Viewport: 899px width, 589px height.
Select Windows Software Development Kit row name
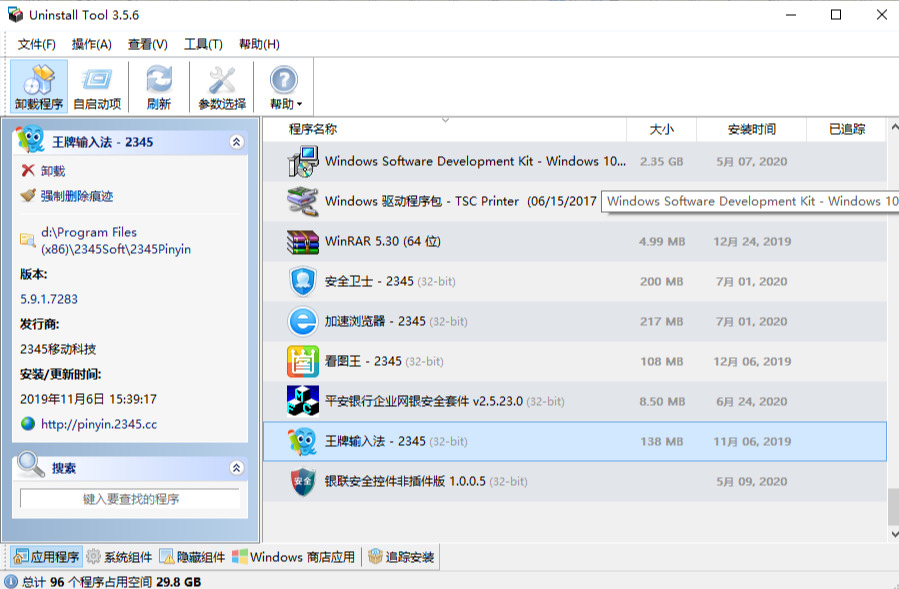pyautogui.click(x=475, y=161)
